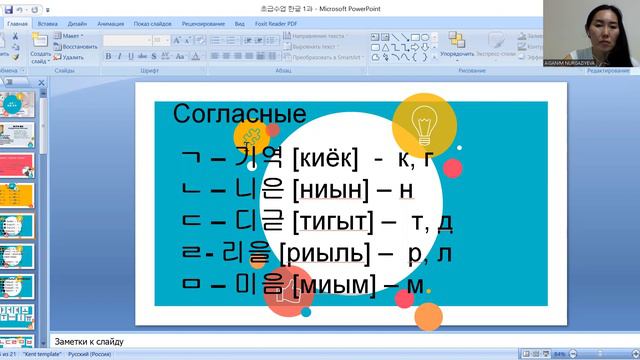
Task: Open Customize Quick Access Toolbar arrow
Action: click(x=48, y=10)
